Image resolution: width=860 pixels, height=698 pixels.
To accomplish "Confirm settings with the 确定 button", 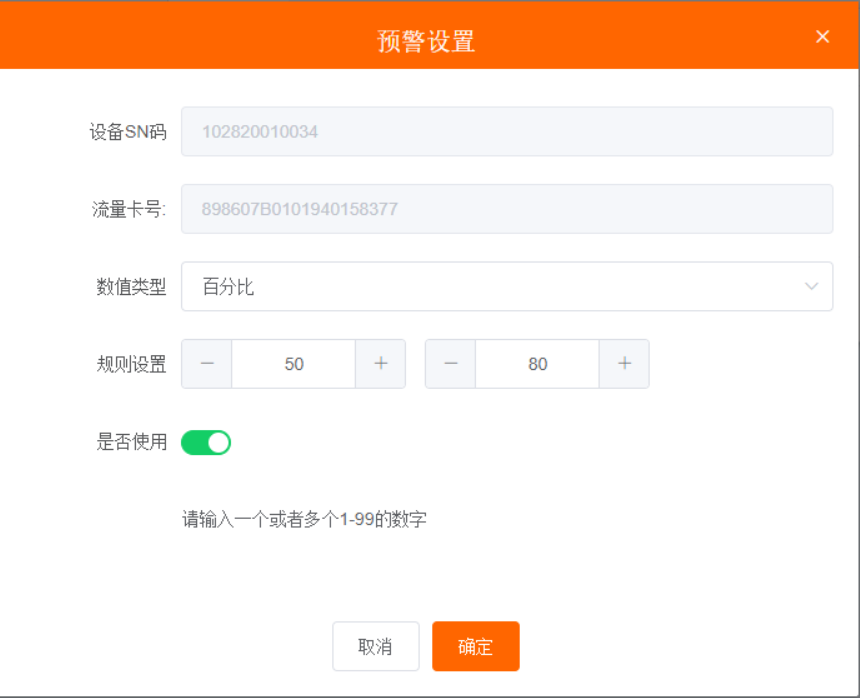I will point(476,646).
